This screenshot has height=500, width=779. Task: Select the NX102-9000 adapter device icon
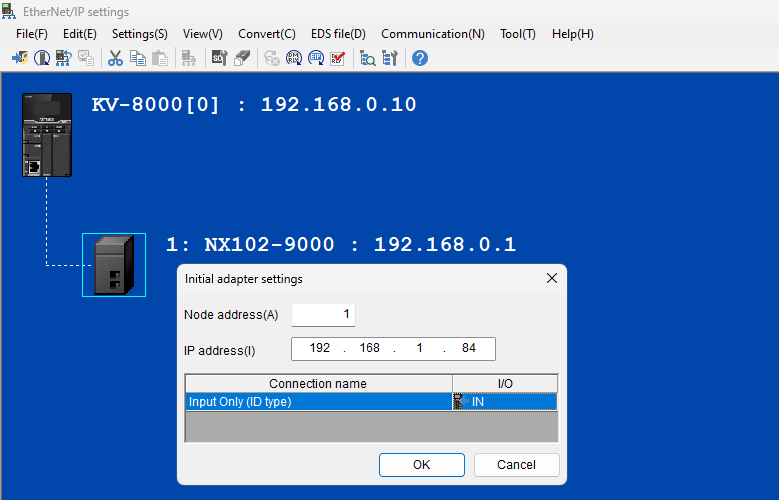(114, 265)
